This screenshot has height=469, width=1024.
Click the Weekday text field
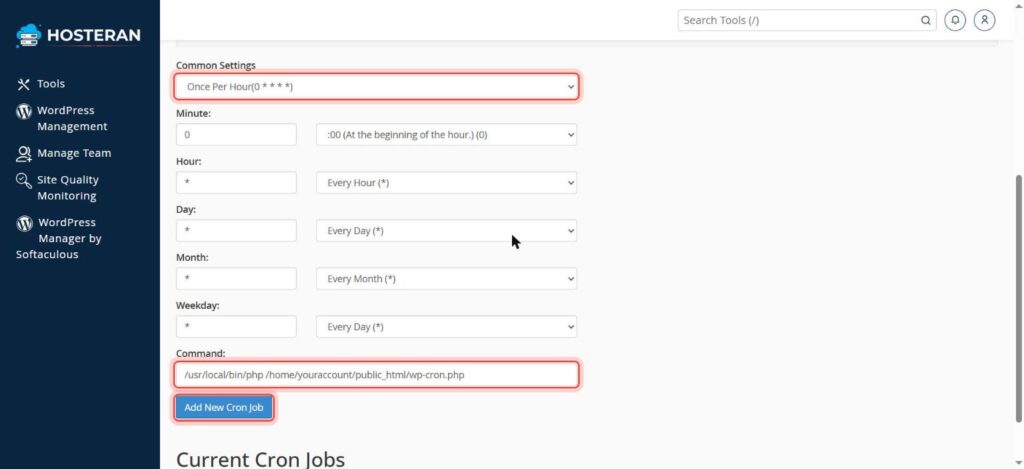pos(236,327)
